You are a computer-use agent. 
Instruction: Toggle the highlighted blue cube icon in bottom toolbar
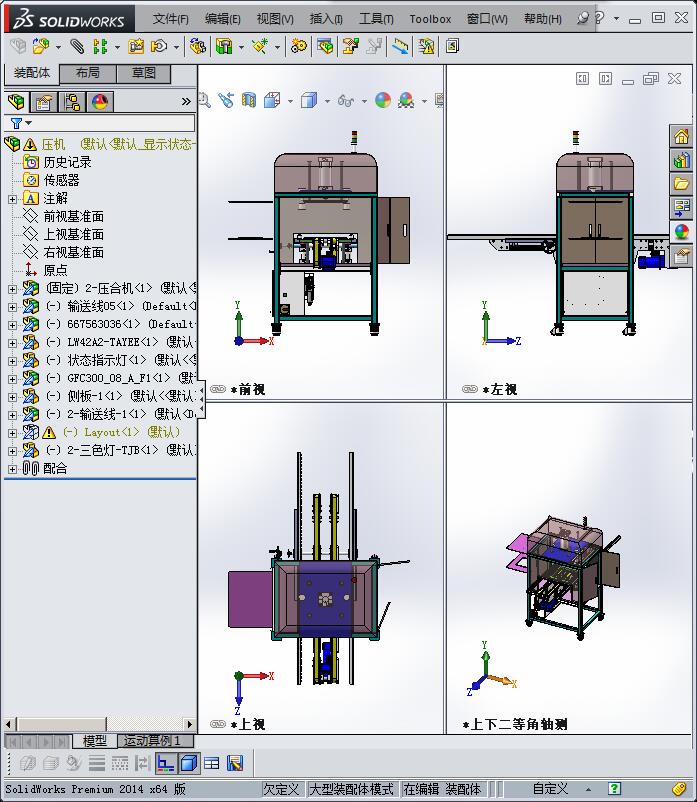click(x=189, y=763)
